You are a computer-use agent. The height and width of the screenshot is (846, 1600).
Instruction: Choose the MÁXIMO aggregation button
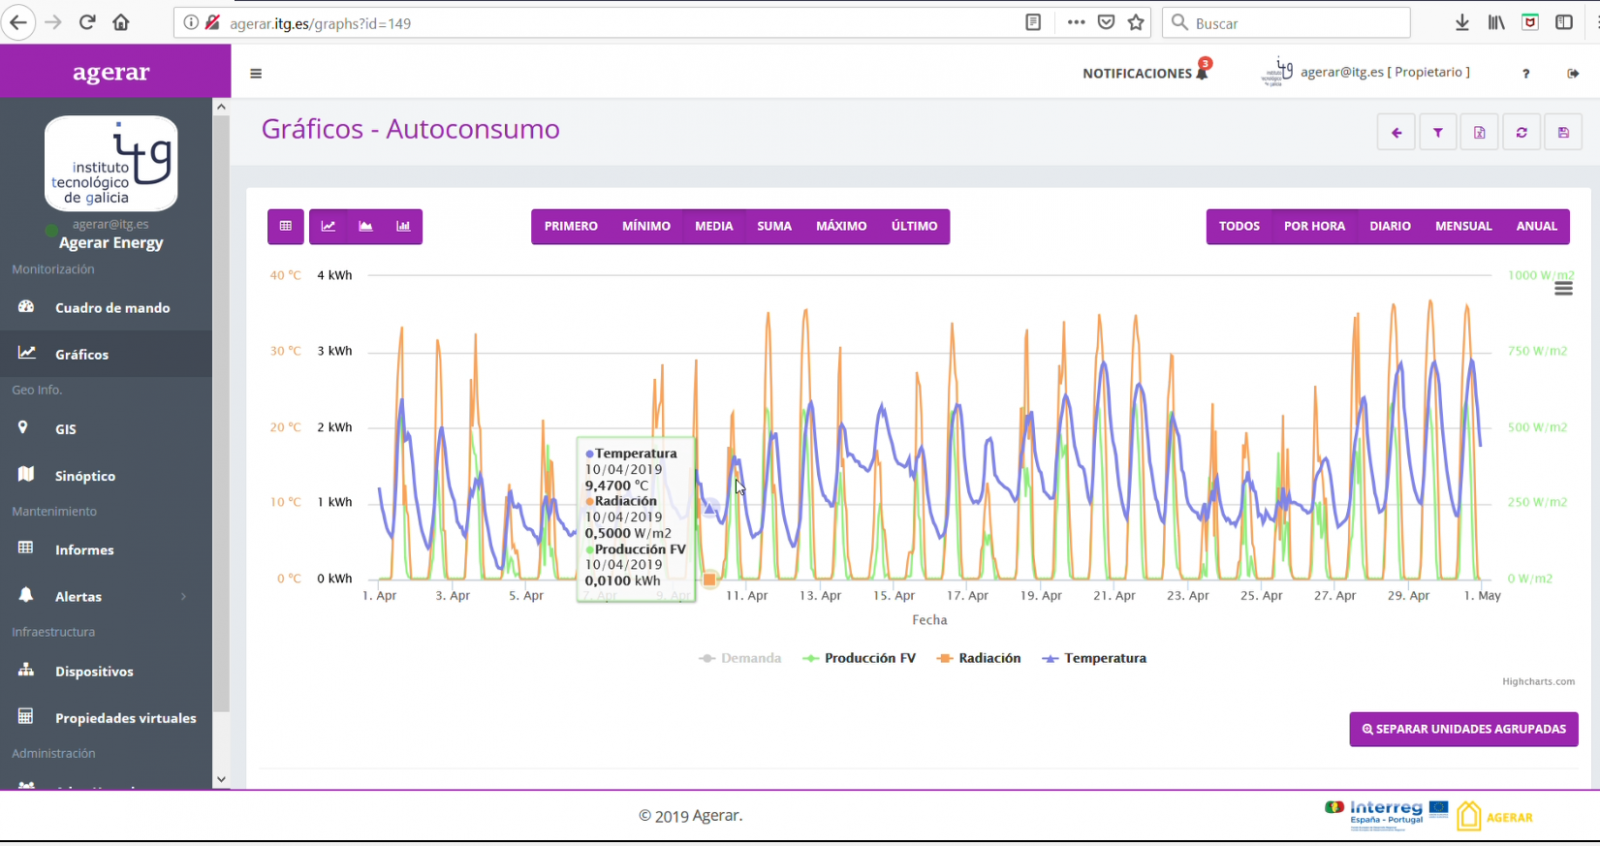[x=841, y=226]
